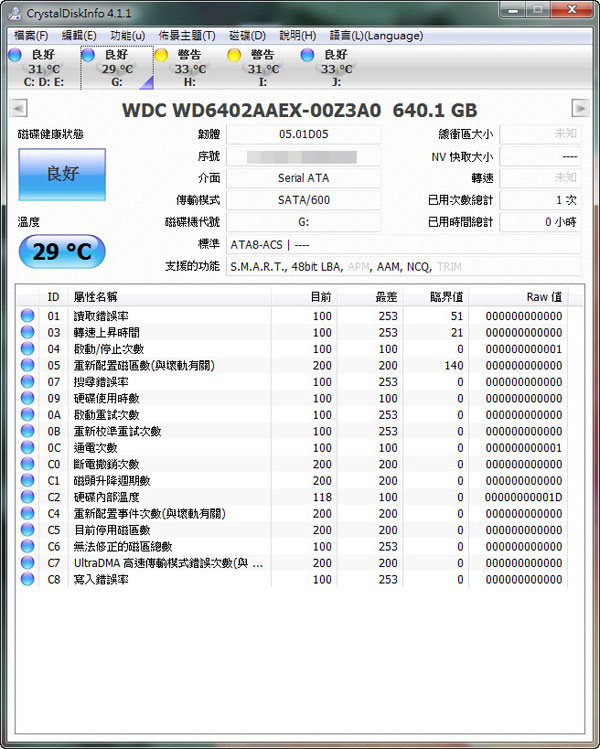Click status icon of row 01 讀取錯誤率

28,316
